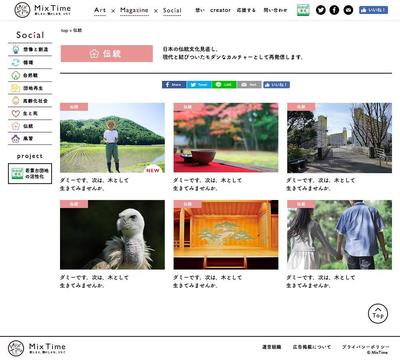Viewport: 400px width, 360px height.
Task: Open the last text menu item before green icon
Action: [275, 10]
